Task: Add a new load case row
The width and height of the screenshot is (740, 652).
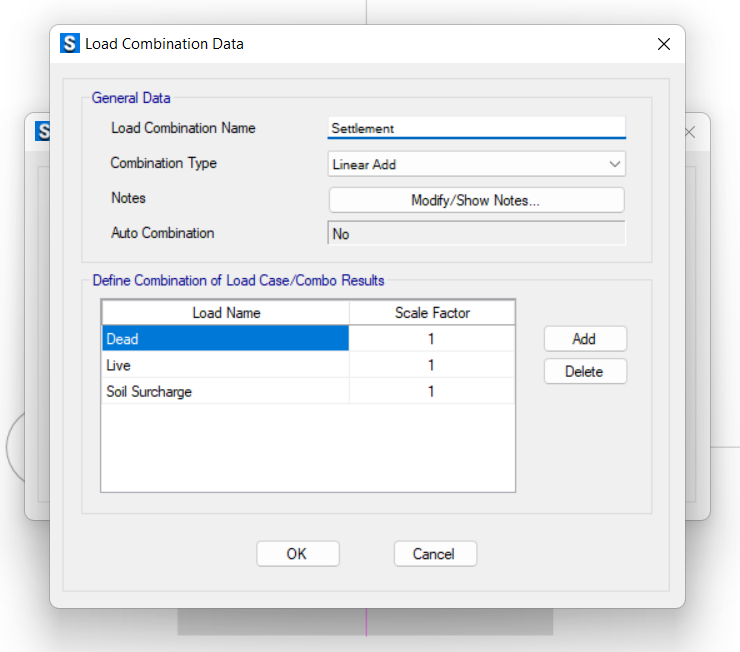Action: point(585,339)
